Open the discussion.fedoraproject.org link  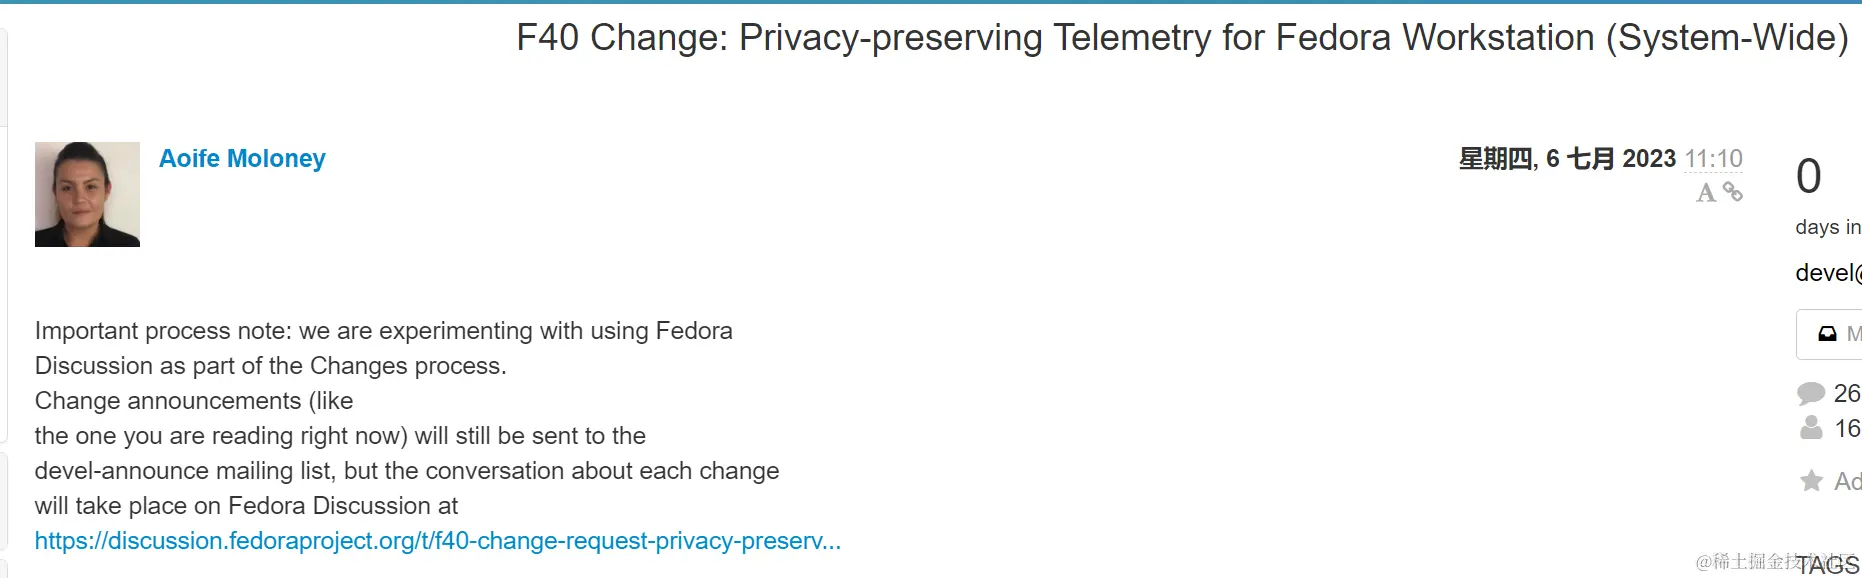coord(437,541)
